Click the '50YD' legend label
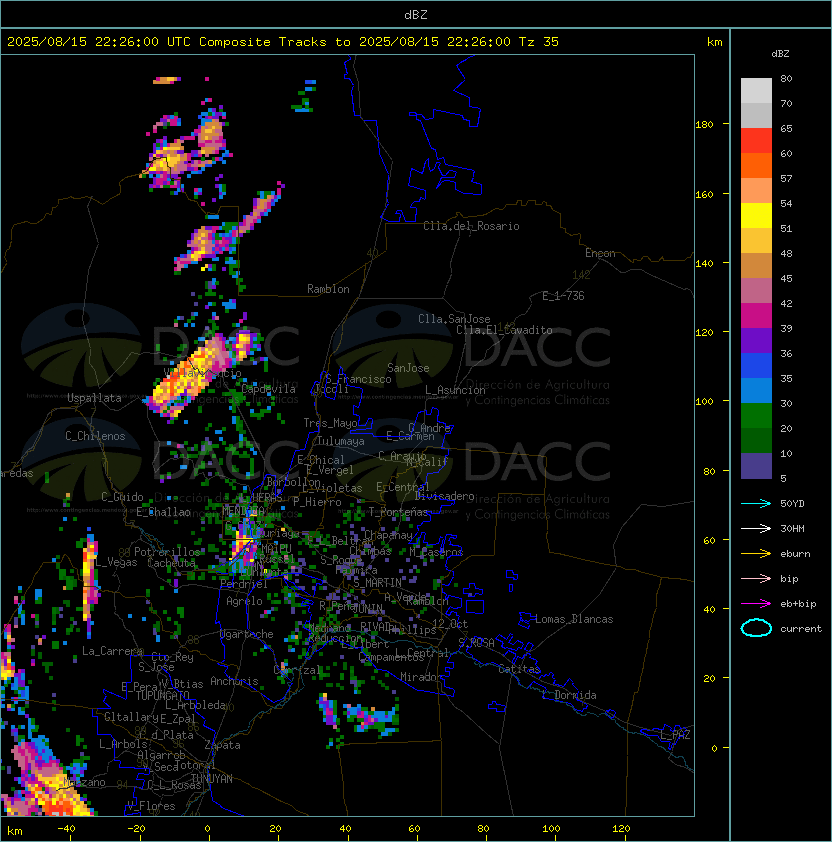 [792, 503]
